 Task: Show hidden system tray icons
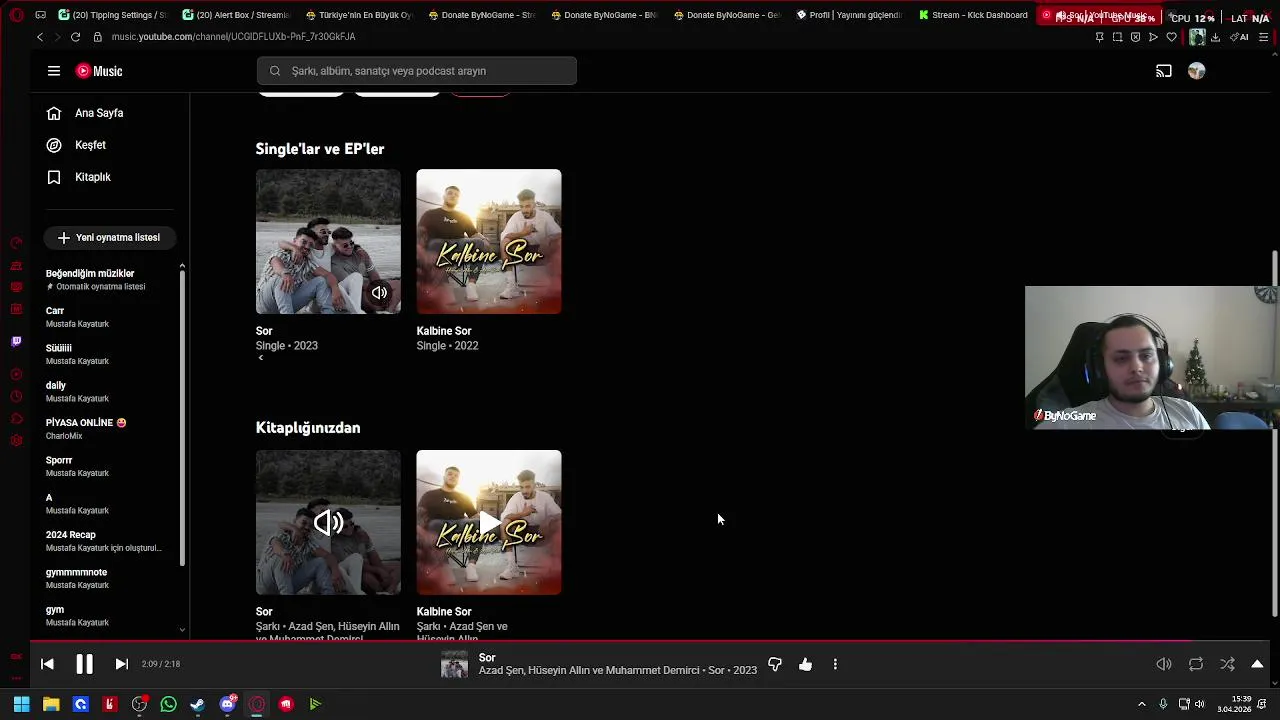(1142, 704)
